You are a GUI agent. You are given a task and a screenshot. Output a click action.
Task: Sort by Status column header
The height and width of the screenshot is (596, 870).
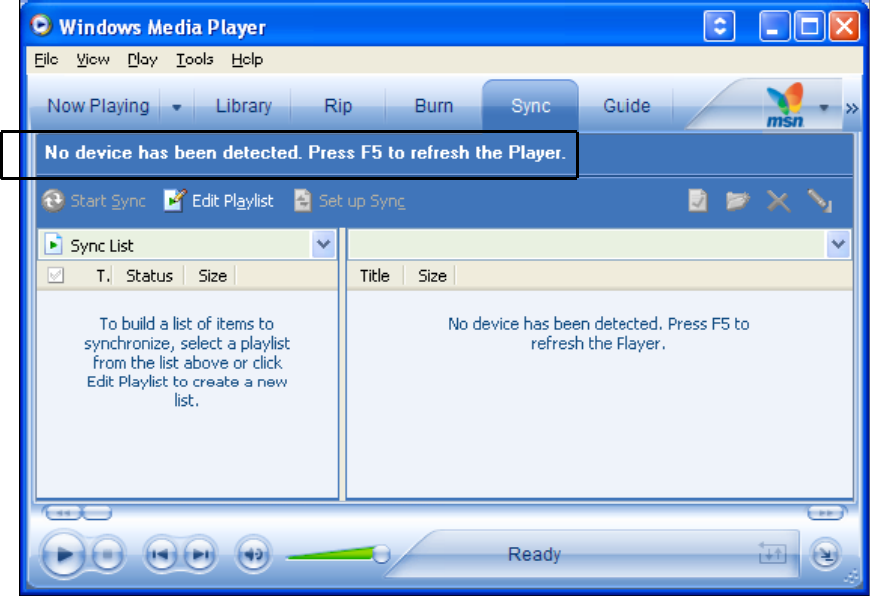(x=149, y=275)
